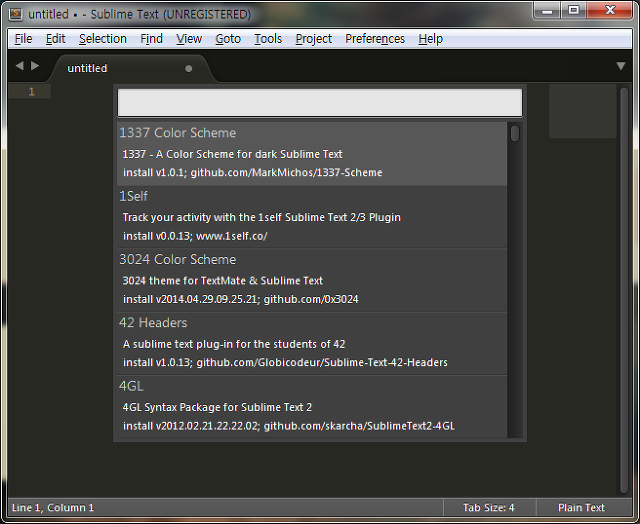Open the Preferences menu
This screenshot has width=640, height=524.
375,39
